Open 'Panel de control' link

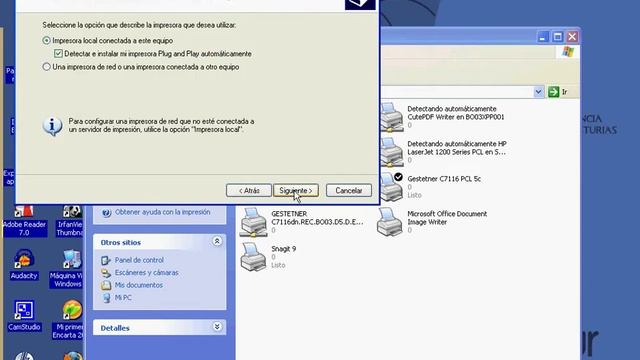tap(139, 260)
